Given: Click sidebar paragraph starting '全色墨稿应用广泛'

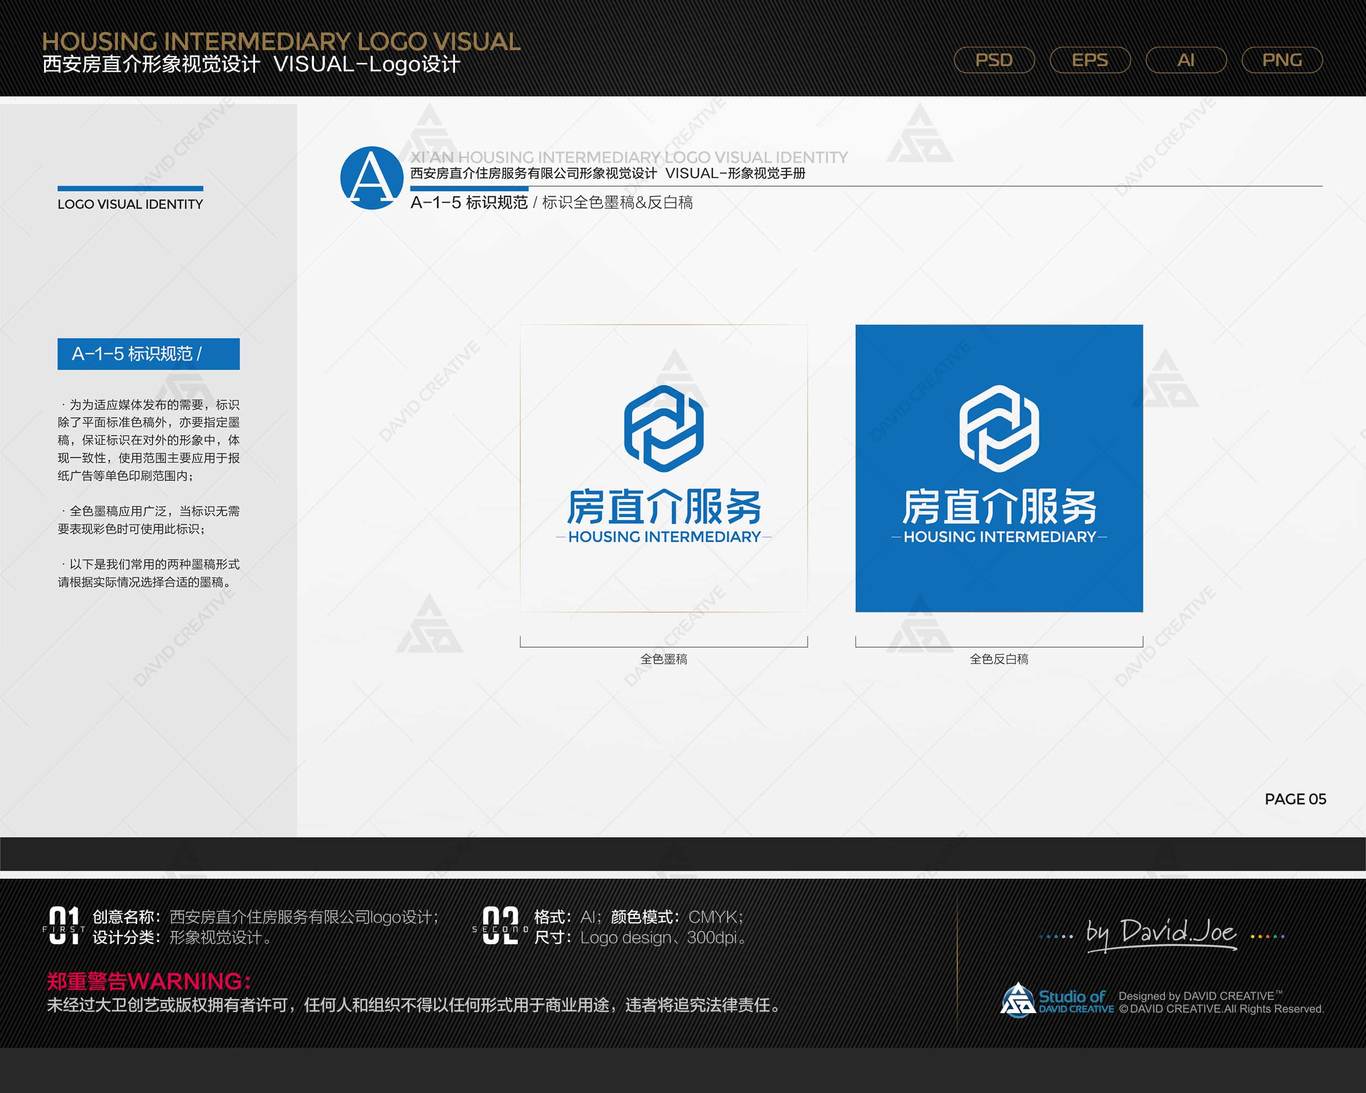Looking at the screenshot, I should pos(149,520).
